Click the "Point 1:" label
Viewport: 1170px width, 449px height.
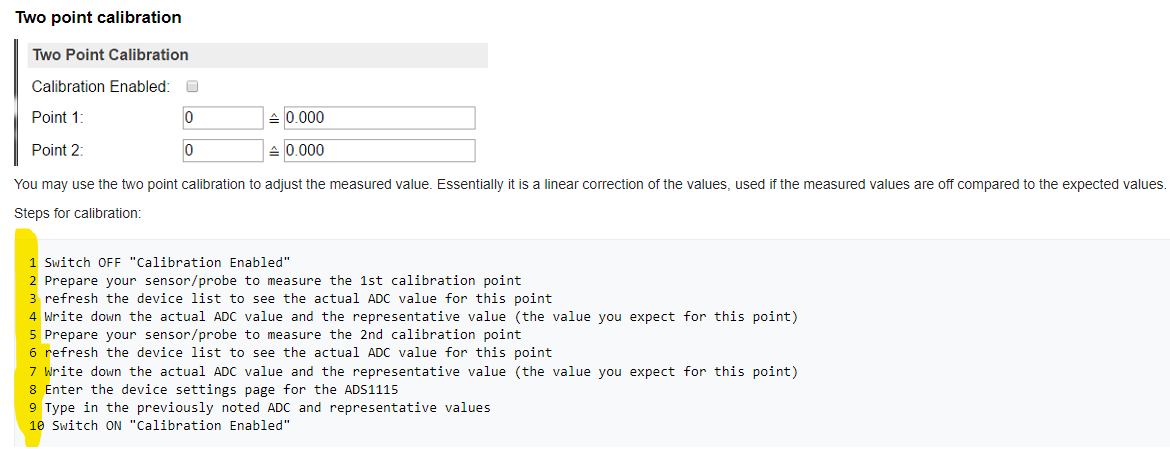click(x=57, y=118)
